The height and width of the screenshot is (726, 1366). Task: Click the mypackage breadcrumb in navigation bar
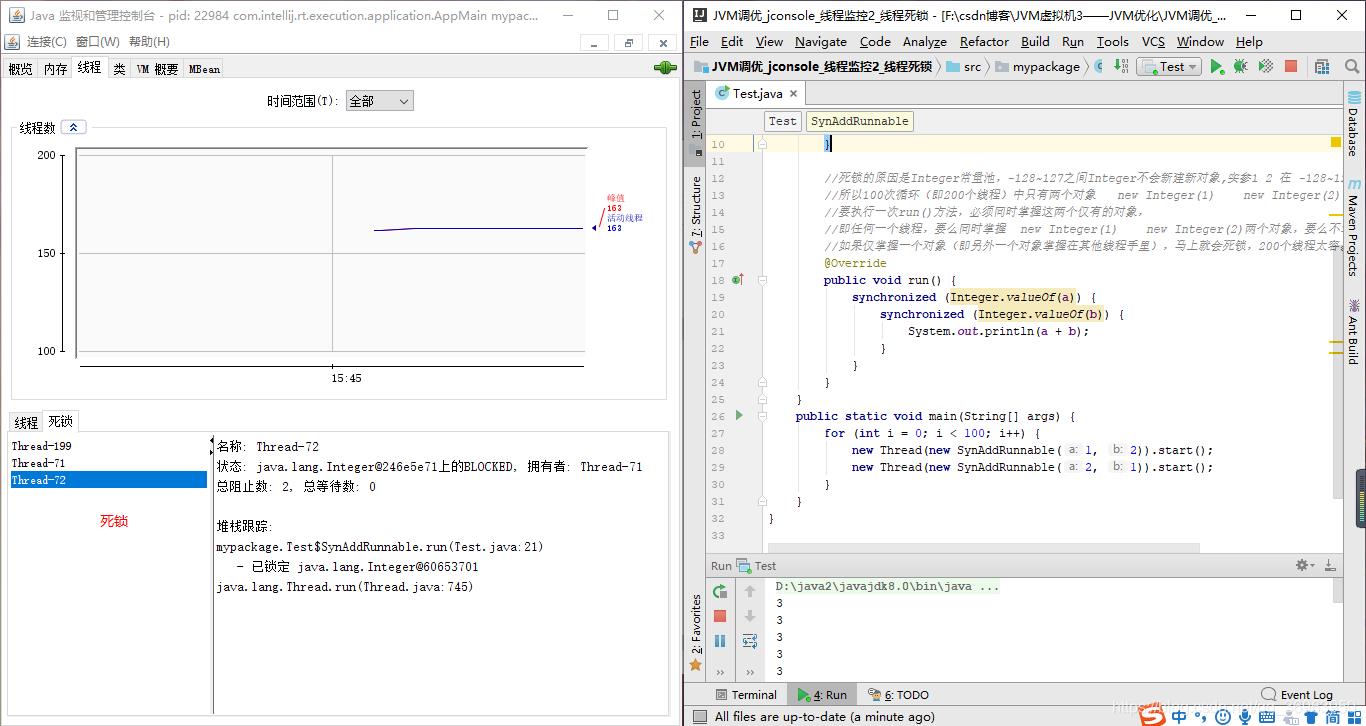coord(1038,67)
